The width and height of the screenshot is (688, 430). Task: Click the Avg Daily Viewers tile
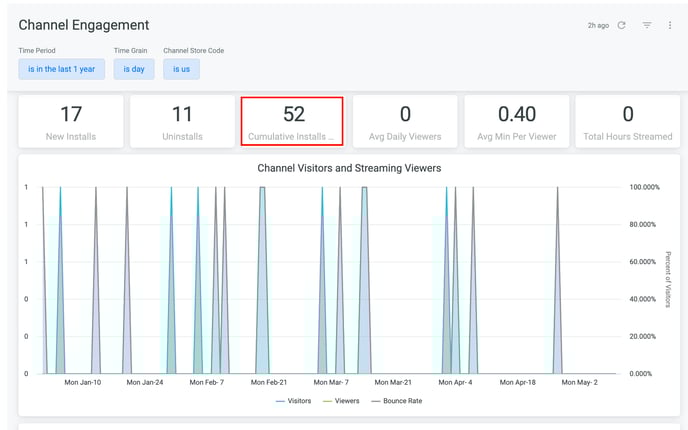coord(405,121)
